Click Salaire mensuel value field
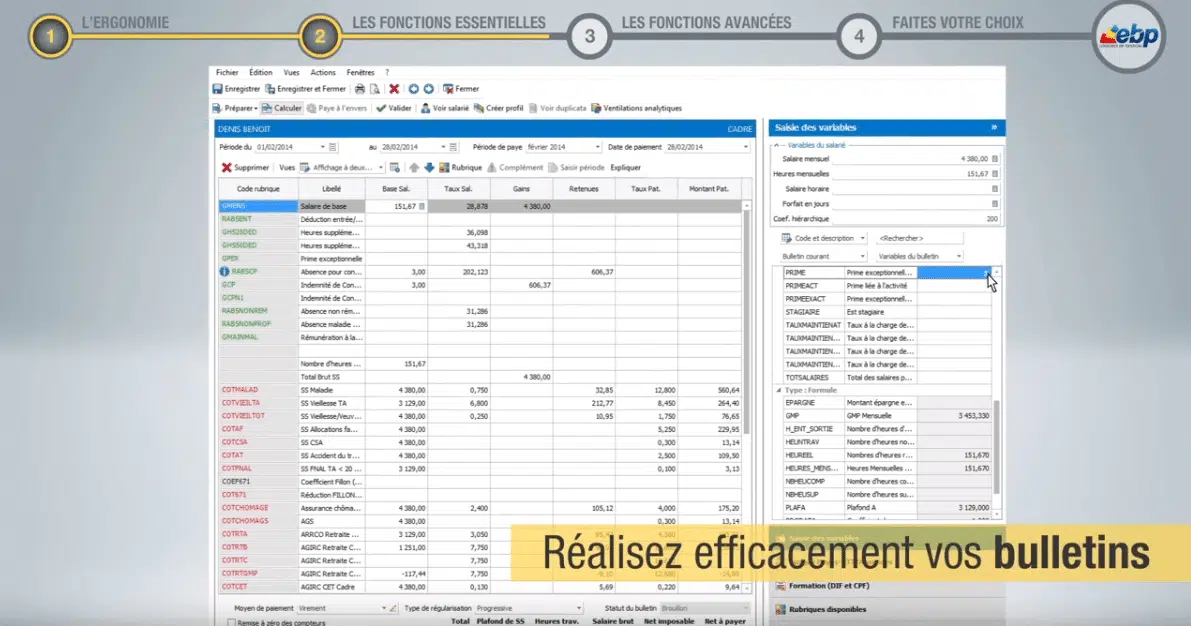 coord(915,159)
